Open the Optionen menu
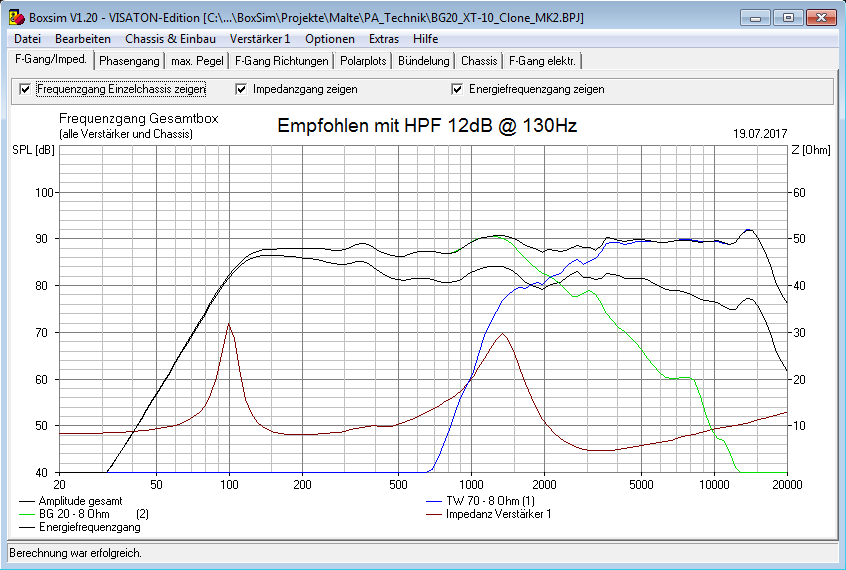Viewport: 846px width, 570px height. 330,39
